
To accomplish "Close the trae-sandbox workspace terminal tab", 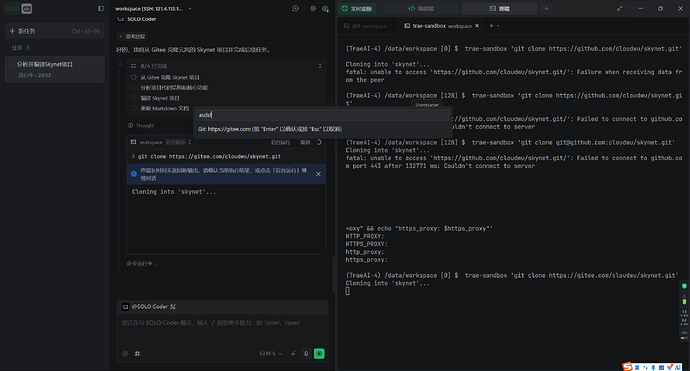I will coord(477,26).
